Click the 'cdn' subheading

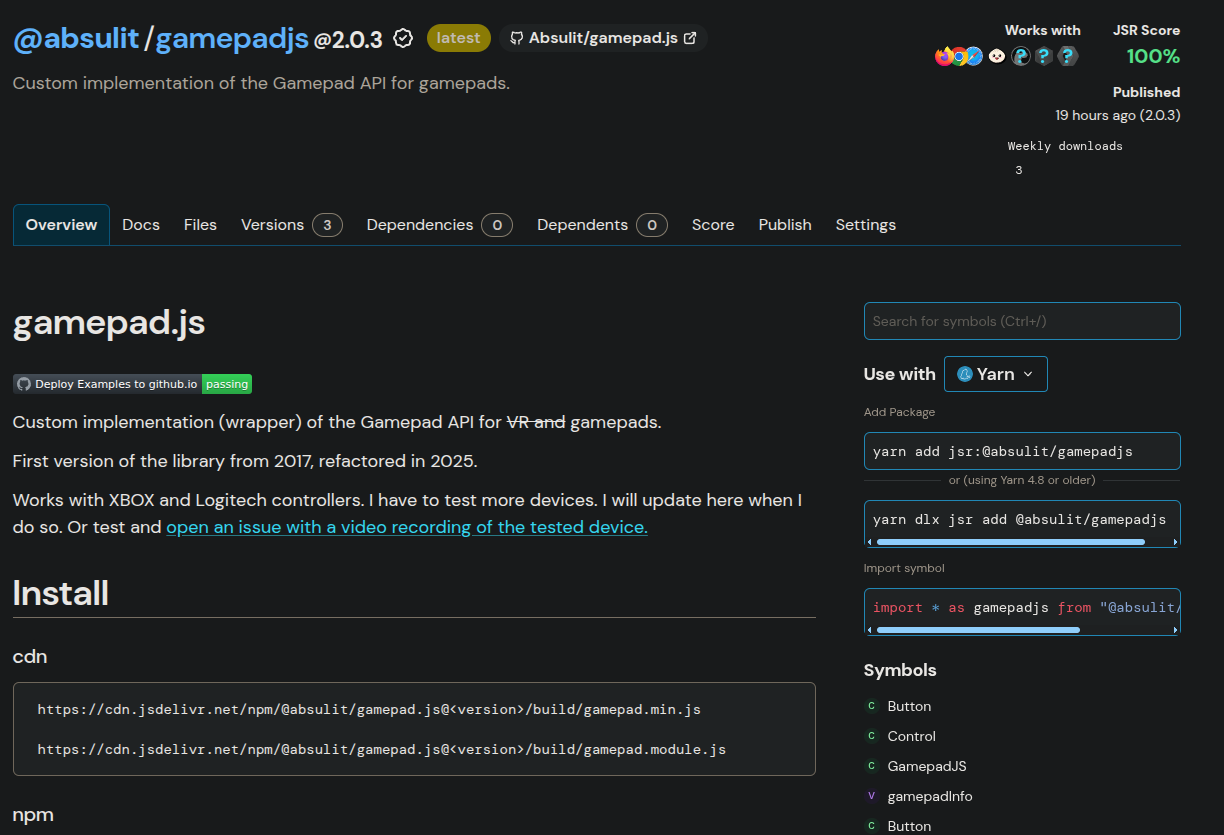[x=30, y=657]
